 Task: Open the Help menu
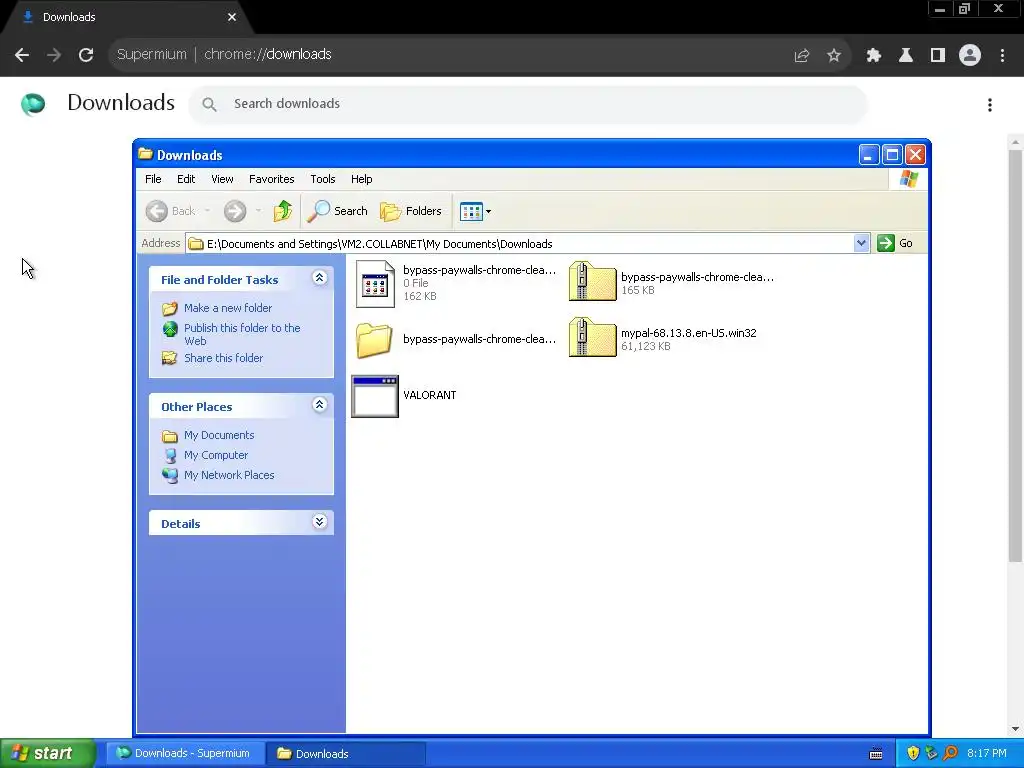tap(361, 179)
